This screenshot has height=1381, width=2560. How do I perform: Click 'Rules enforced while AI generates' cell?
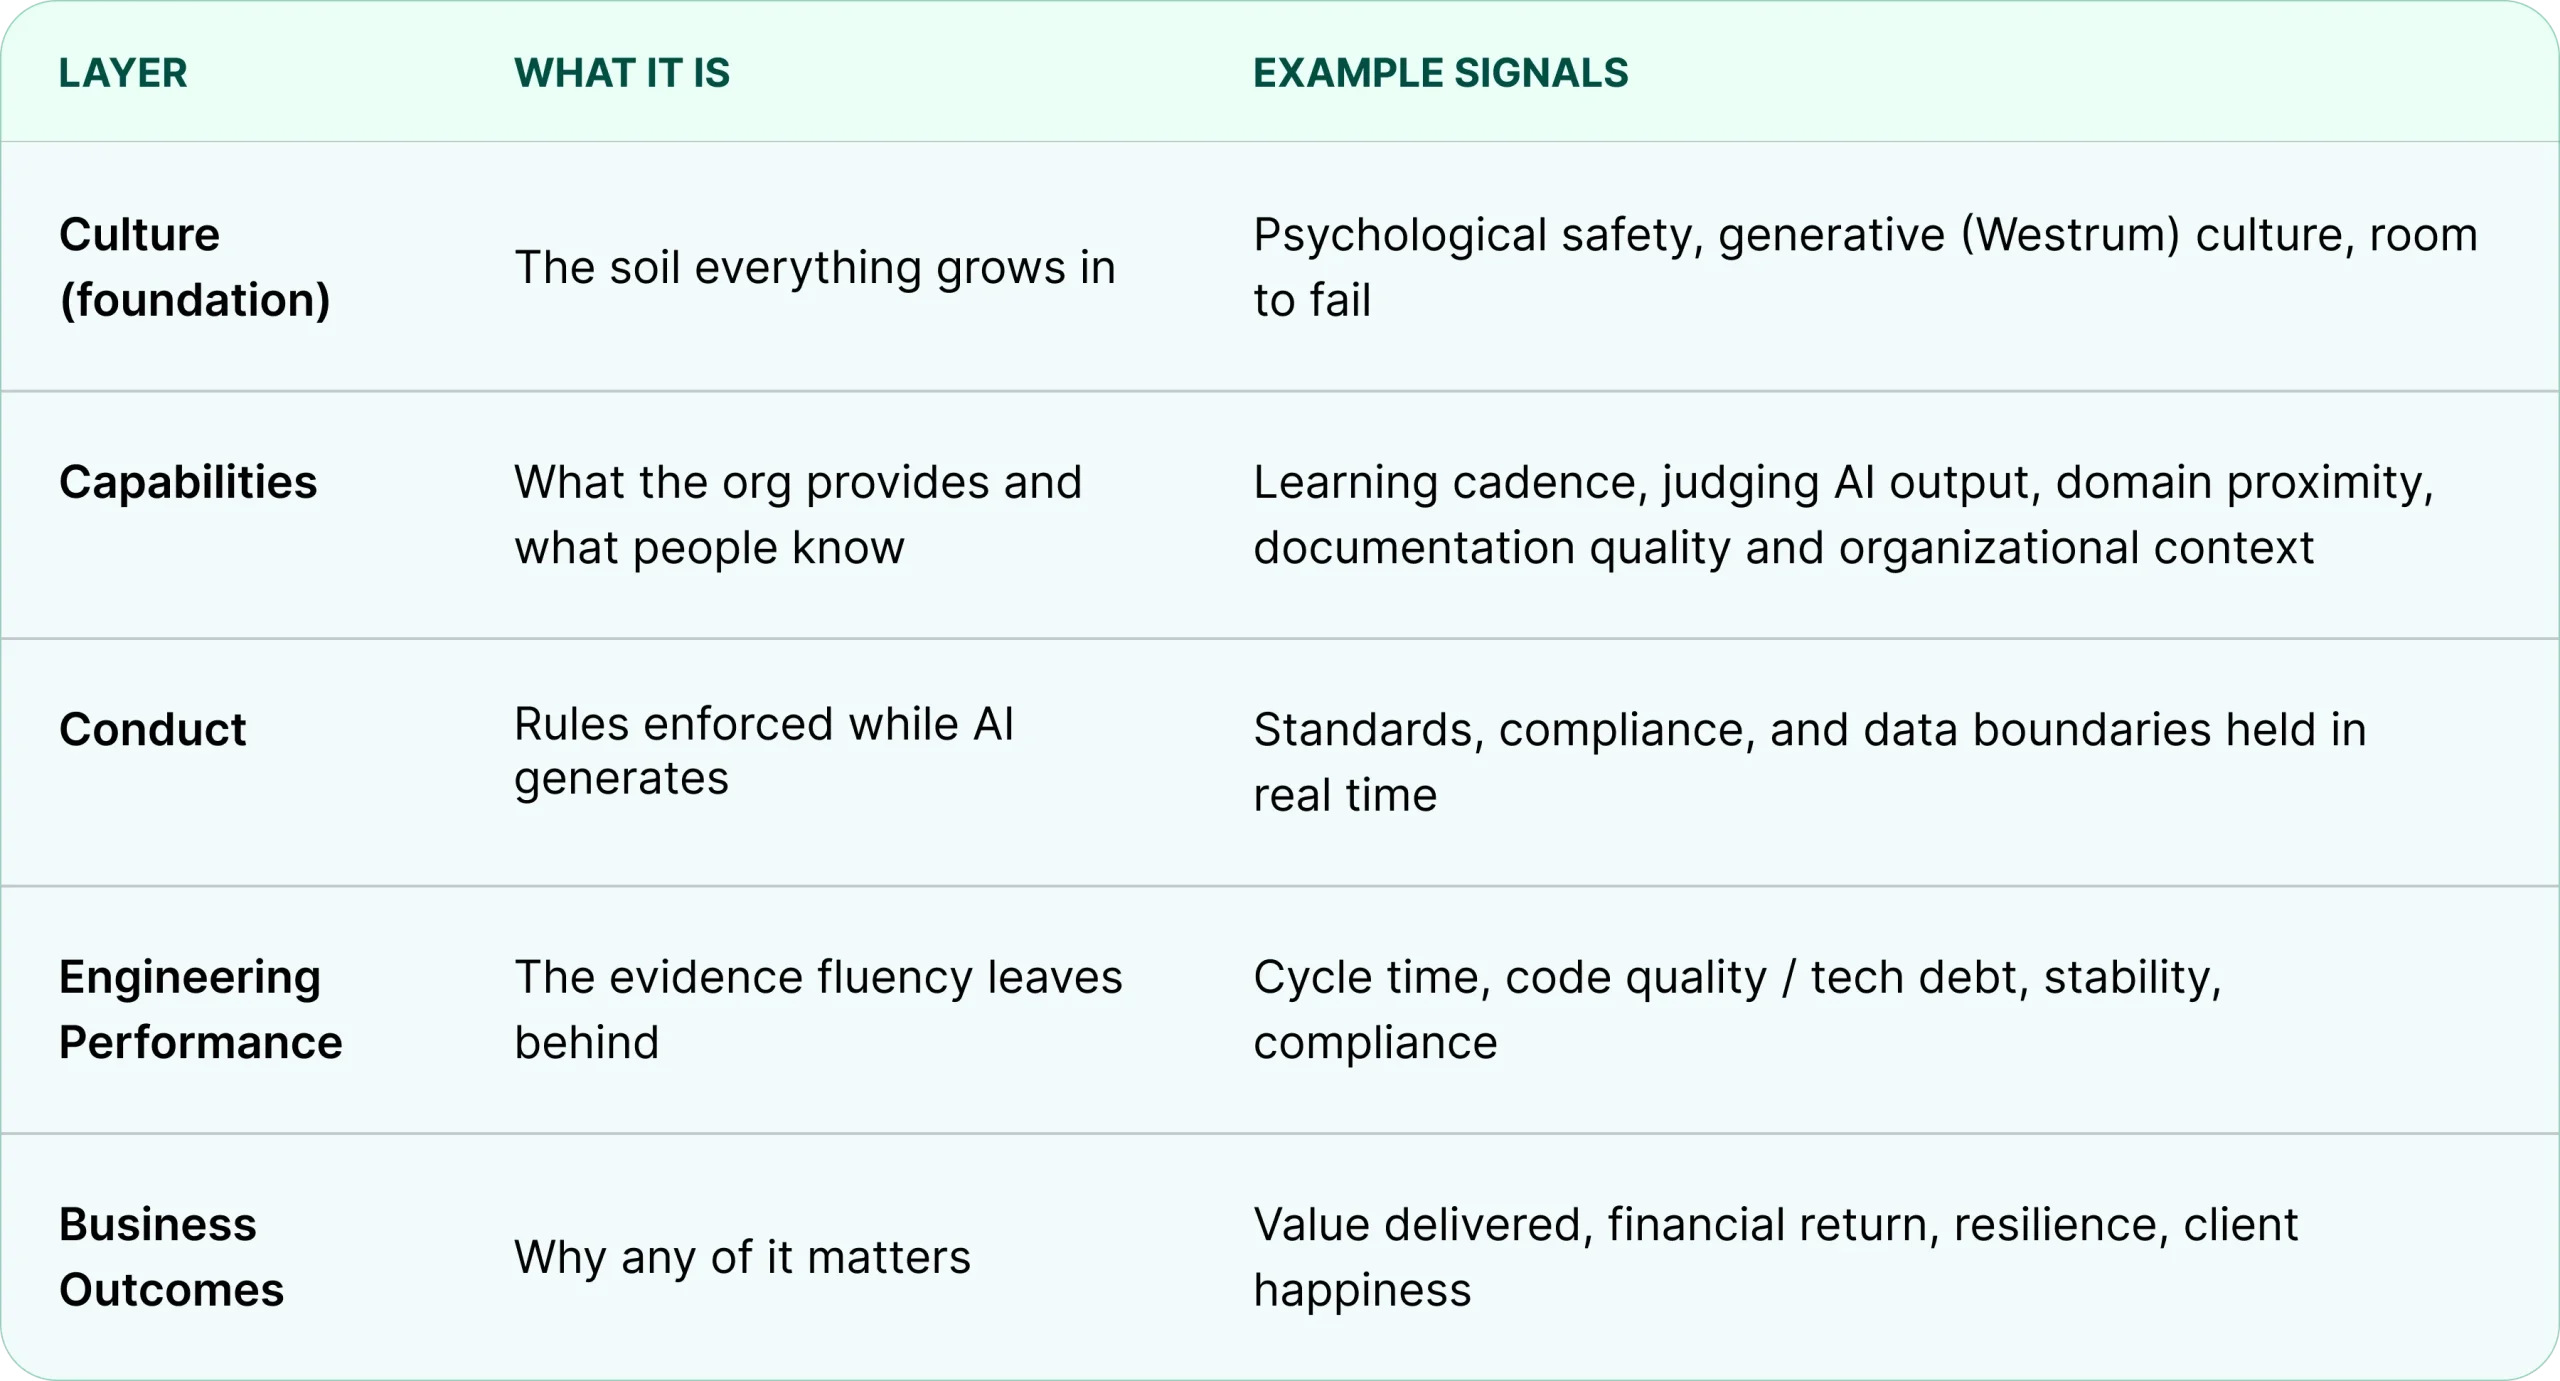764,751
